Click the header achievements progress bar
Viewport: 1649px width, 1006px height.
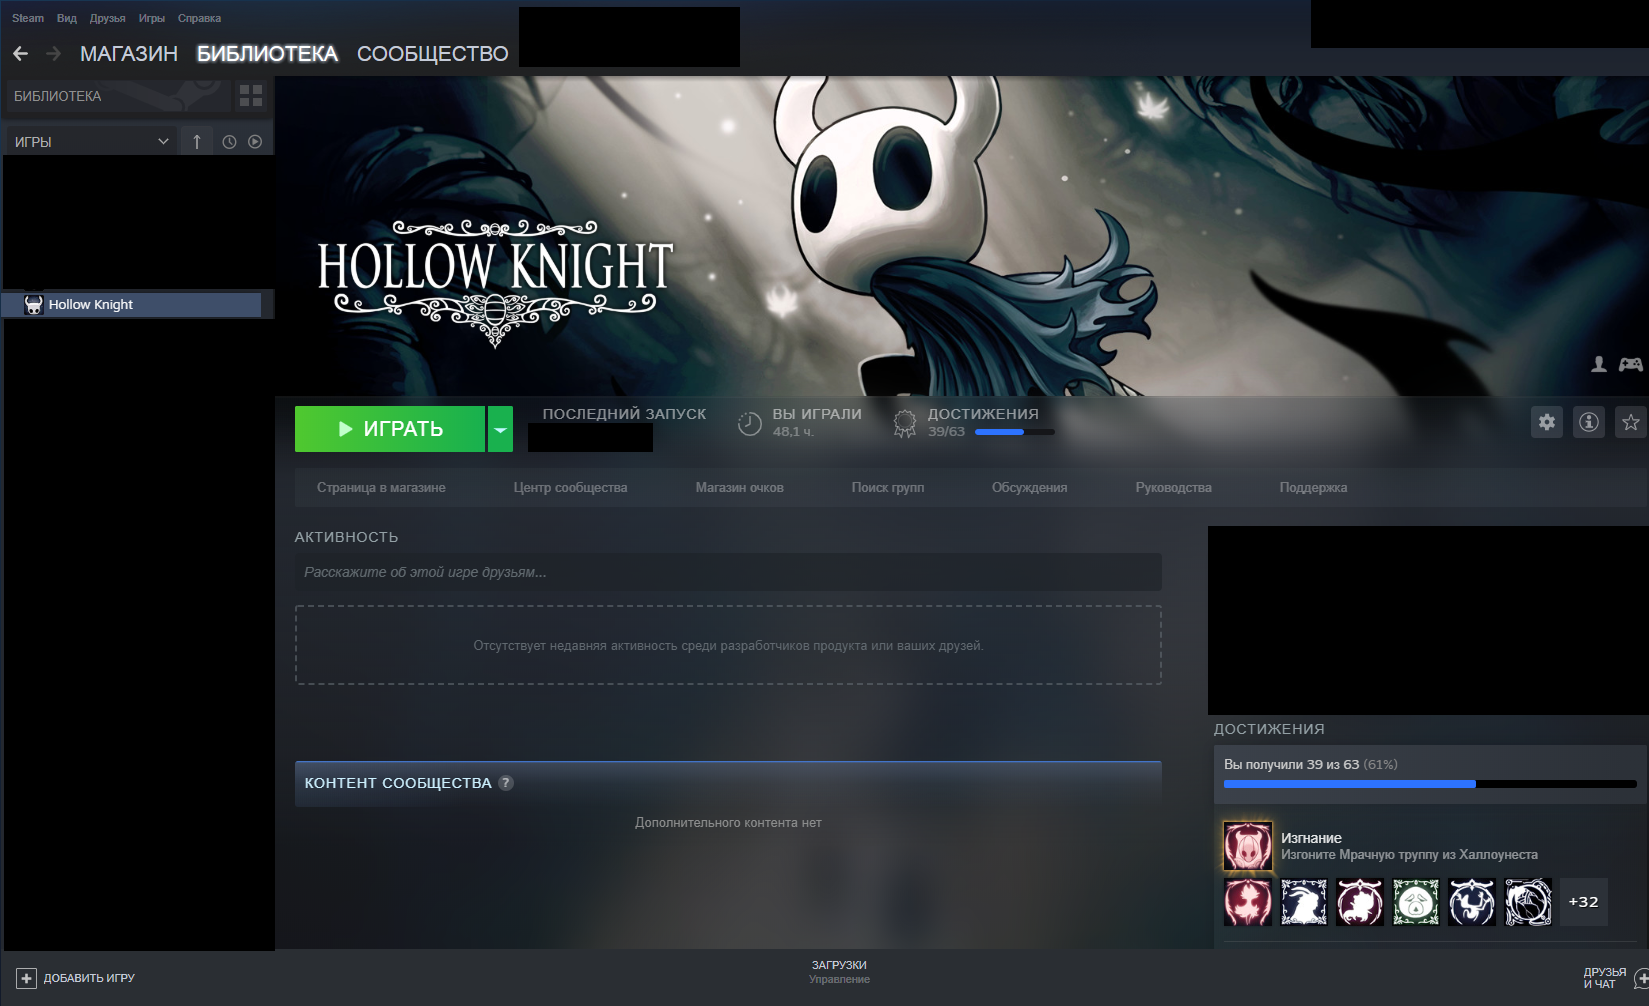1014,432
